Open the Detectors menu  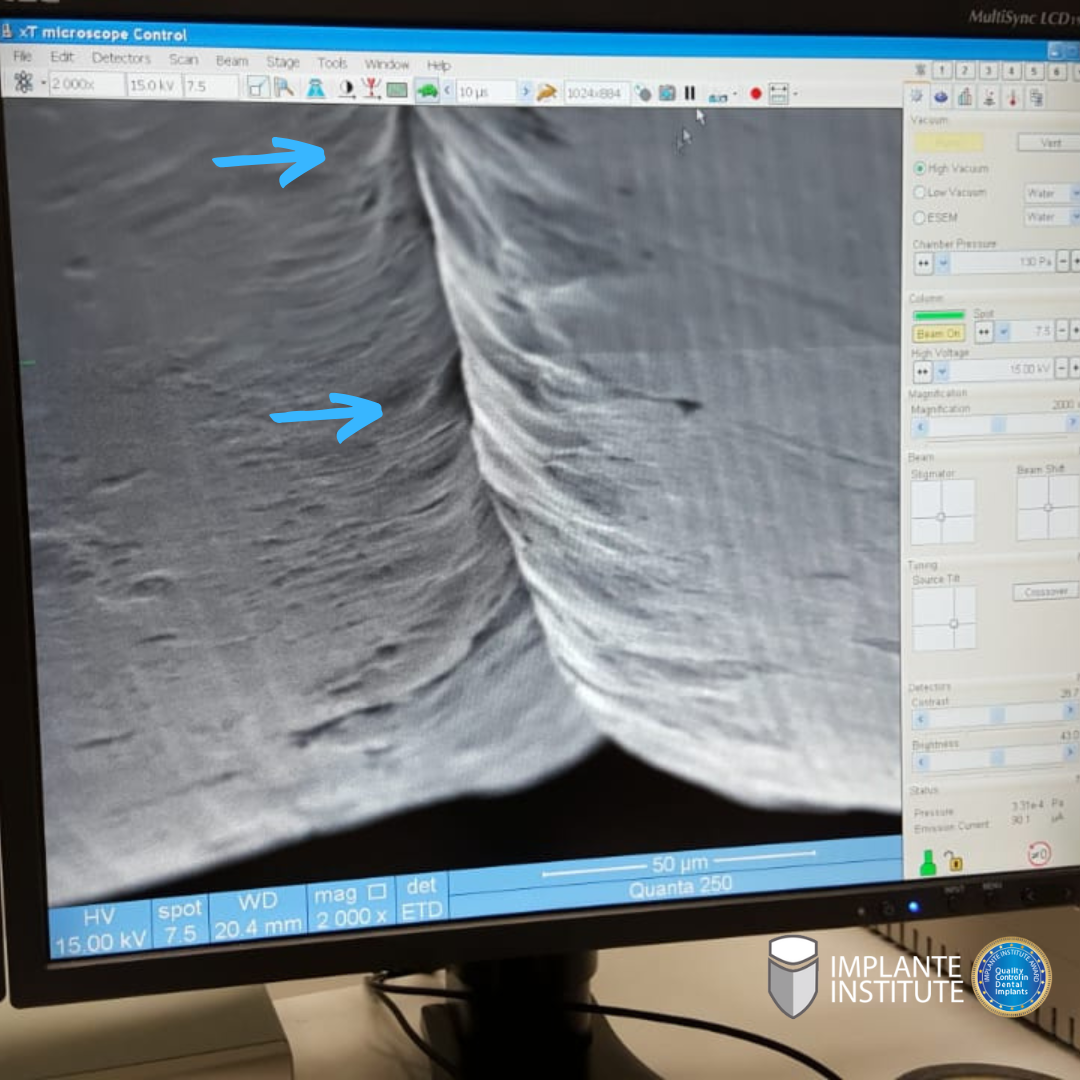click(x=121, y=59)
